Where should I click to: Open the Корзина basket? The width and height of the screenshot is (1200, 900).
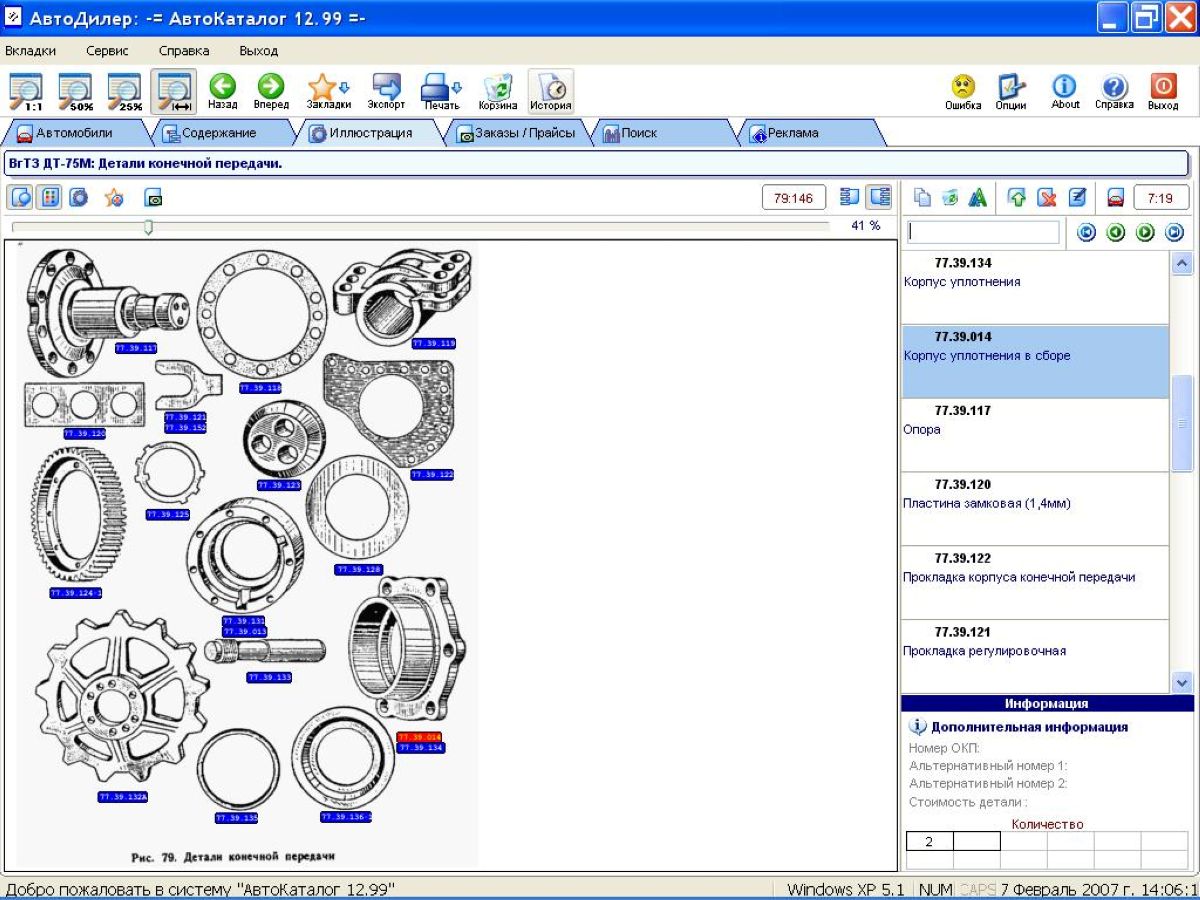497,91
